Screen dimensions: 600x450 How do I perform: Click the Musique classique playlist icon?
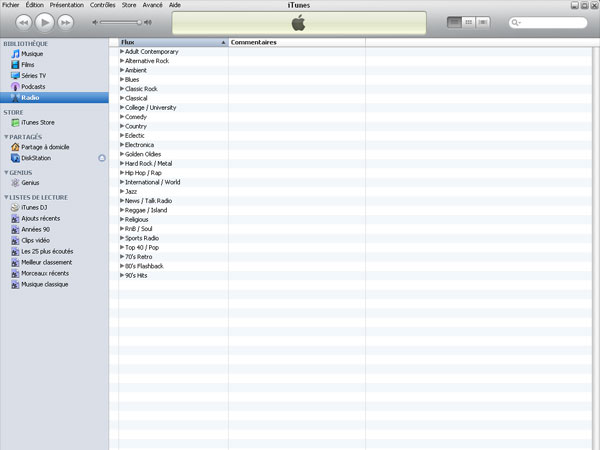pos(15,285)
